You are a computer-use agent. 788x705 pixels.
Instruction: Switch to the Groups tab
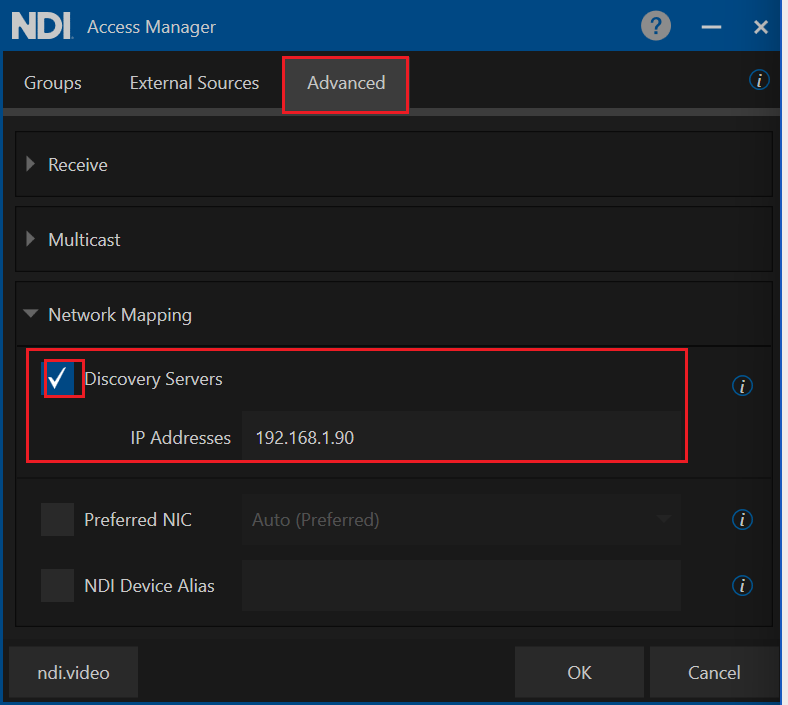53,83
